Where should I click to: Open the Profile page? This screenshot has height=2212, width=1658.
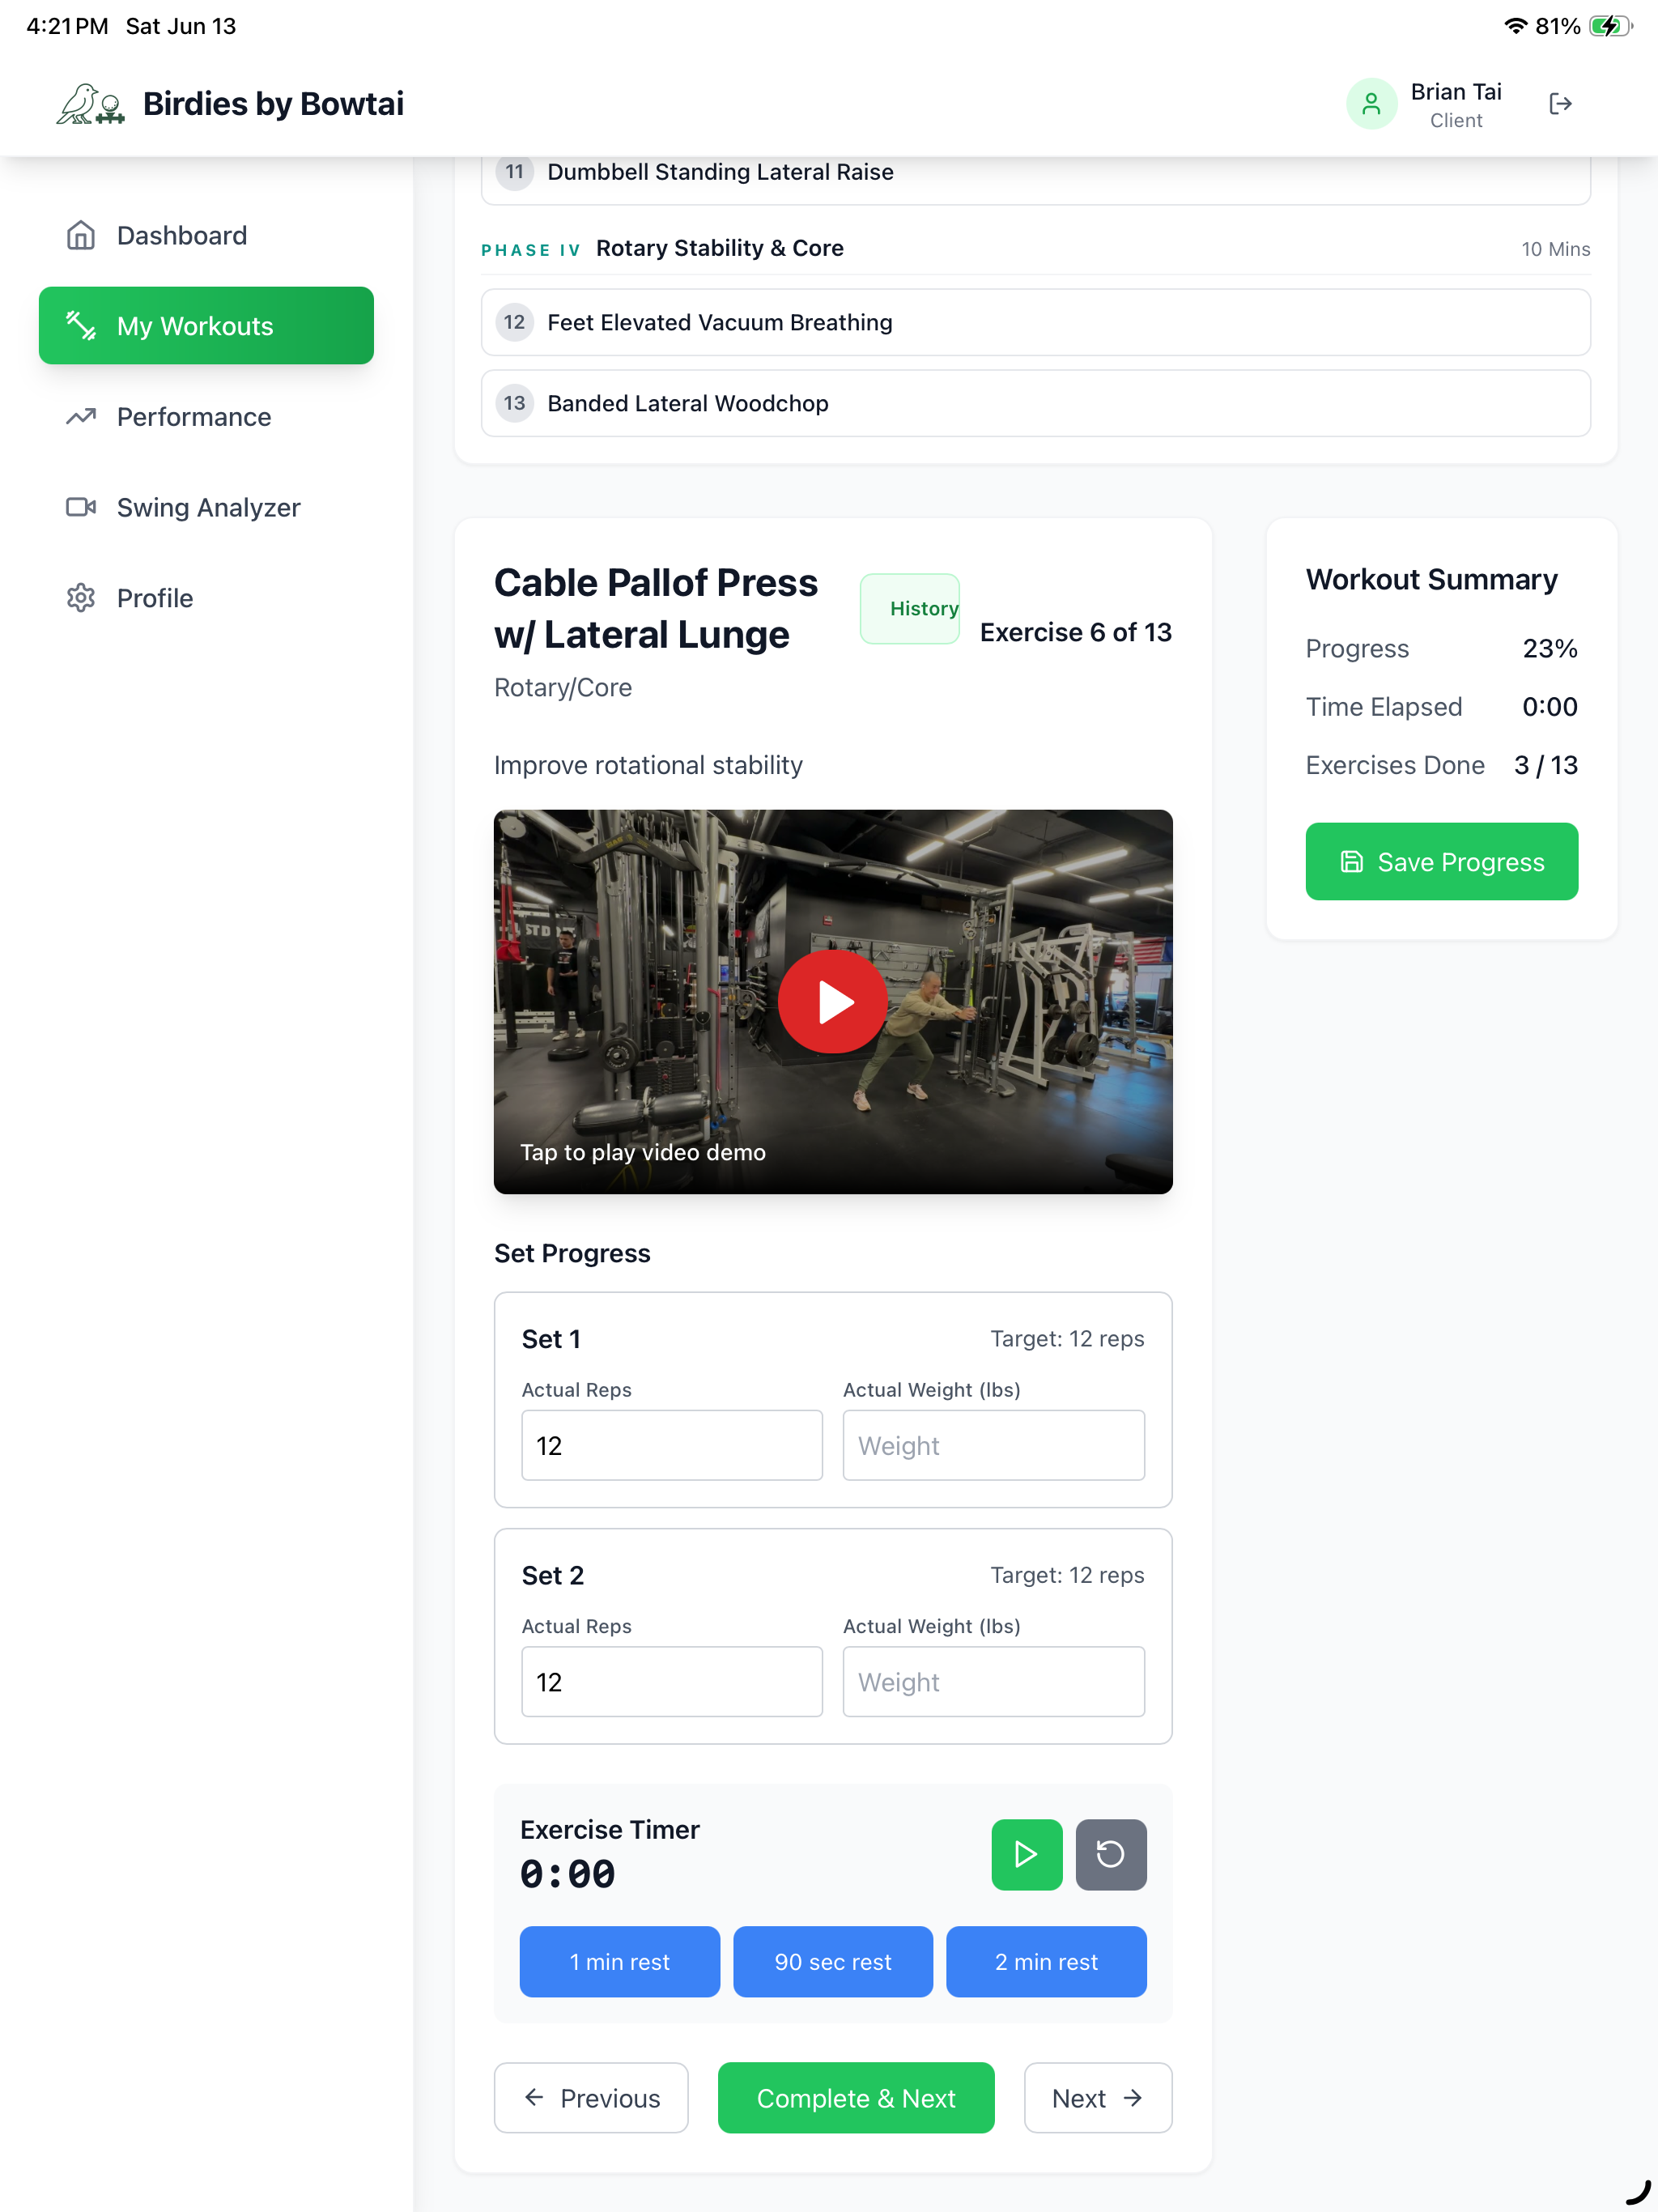206,598
